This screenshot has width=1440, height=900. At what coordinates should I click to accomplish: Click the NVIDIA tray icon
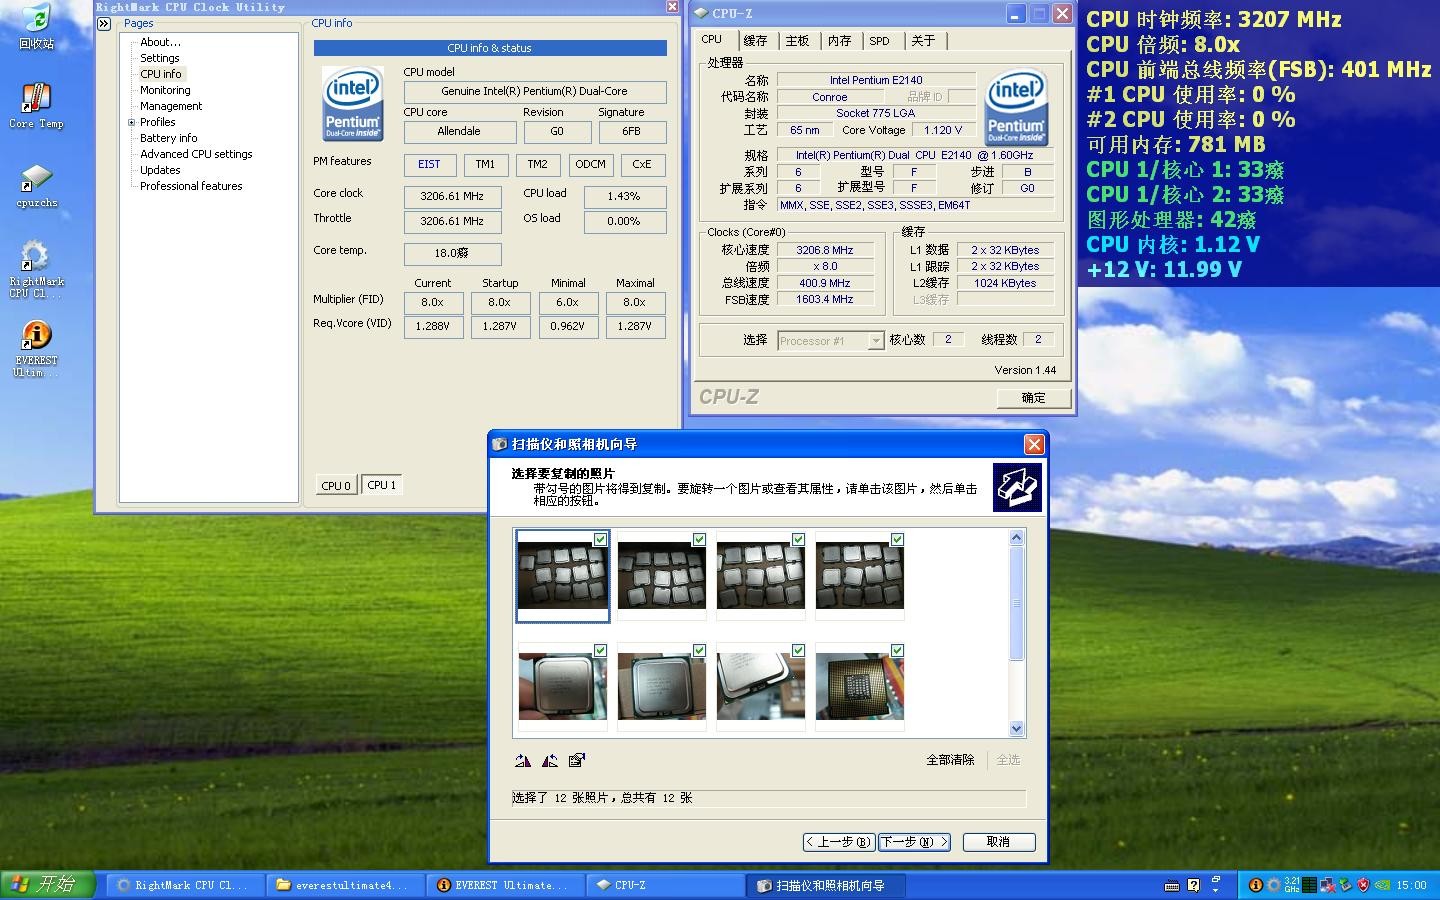[x=1381, y=885]
